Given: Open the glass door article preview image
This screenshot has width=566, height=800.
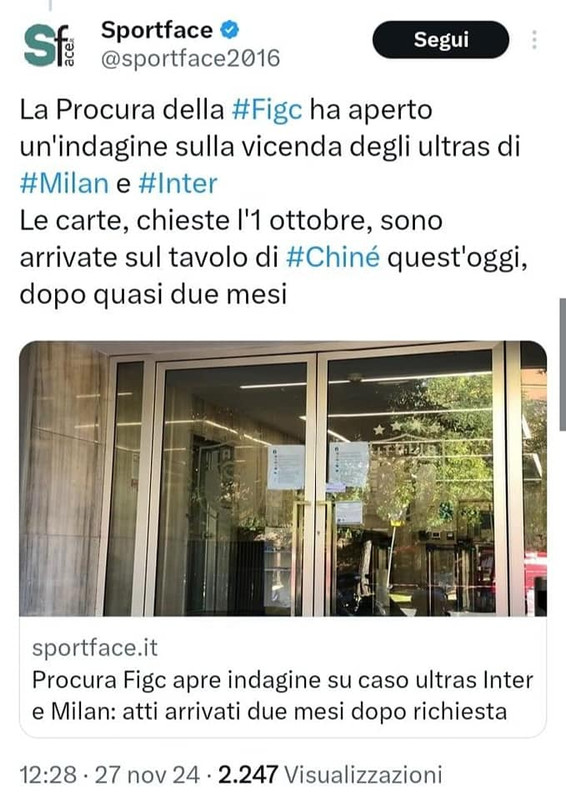Looking at the screenshot, I should (x=283, y=478).
